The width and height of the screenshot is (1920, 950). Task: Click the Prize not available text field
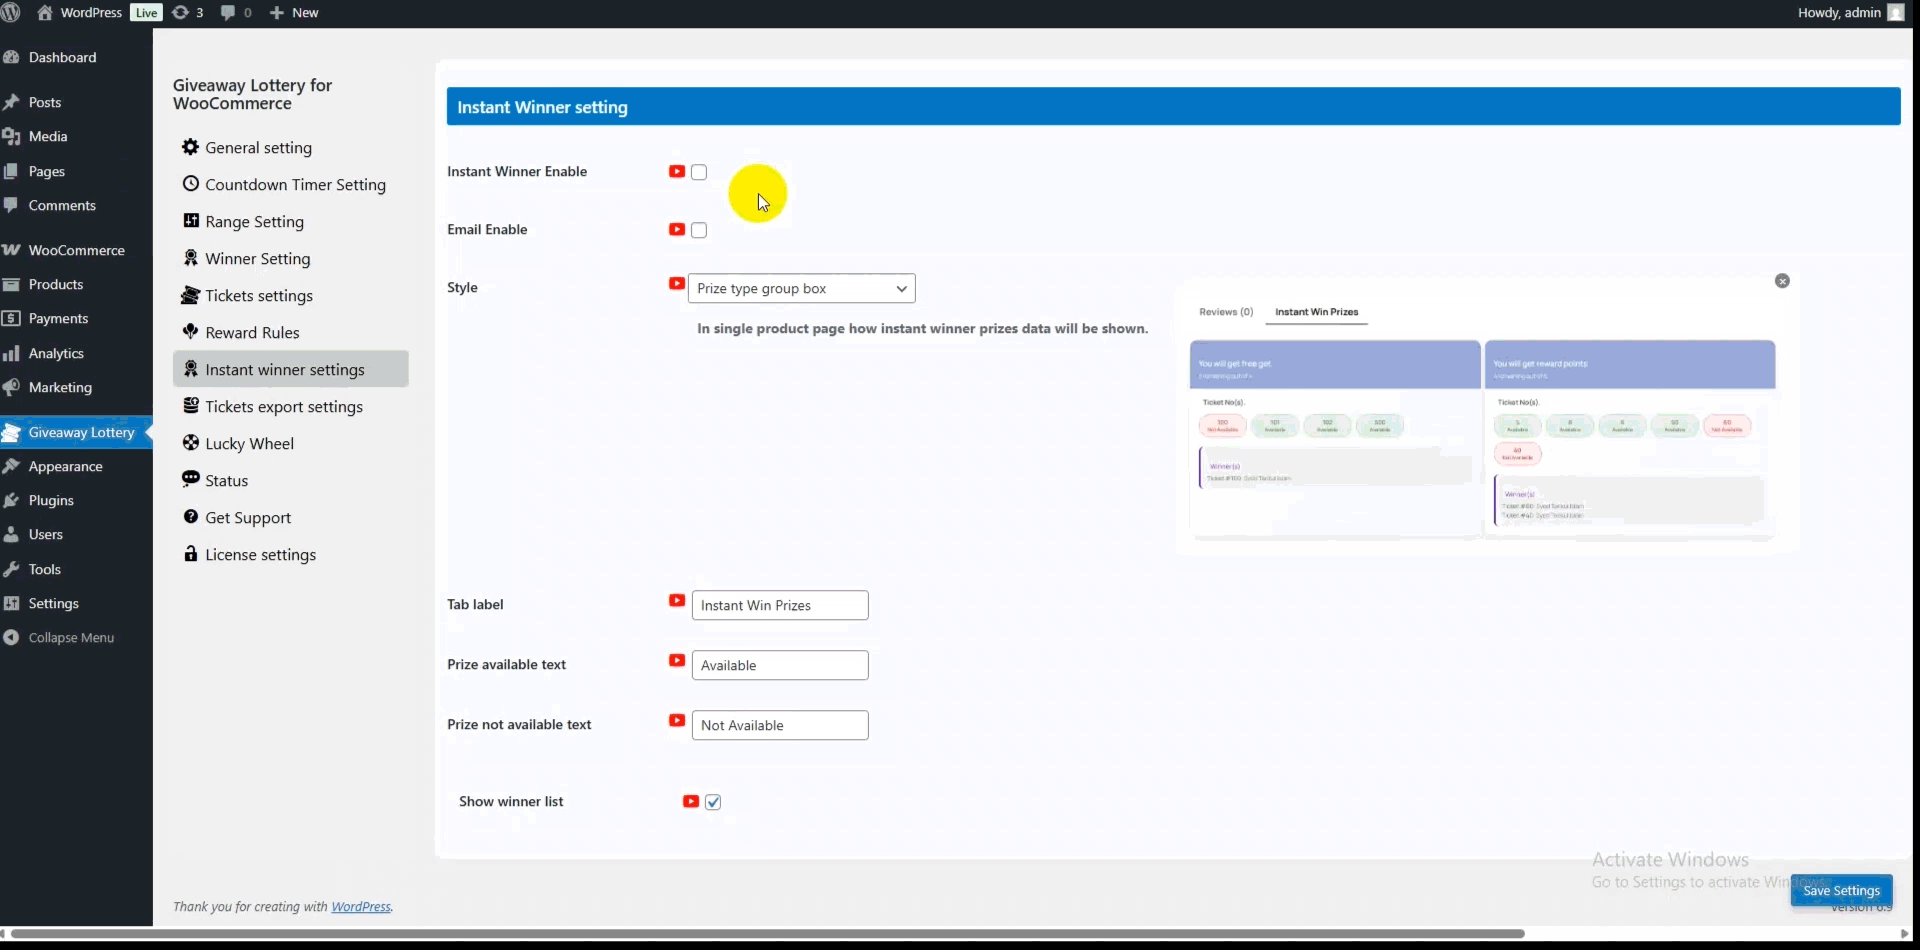pos(780,726)
